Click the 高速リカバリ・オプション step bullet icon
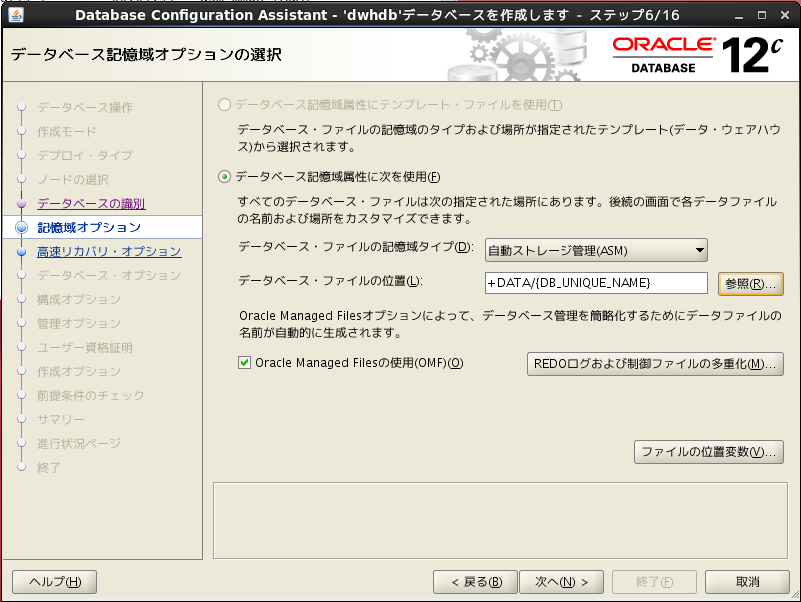 point(21,251)
